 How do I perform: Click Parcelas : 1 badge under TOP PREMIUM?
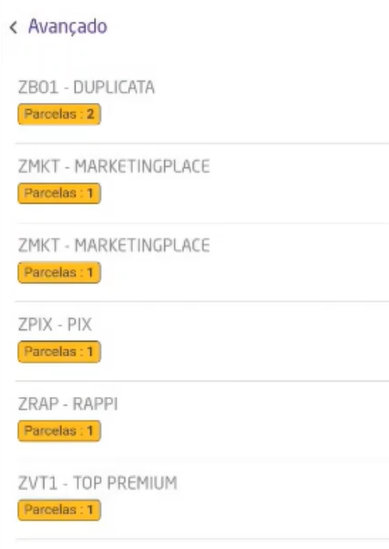click(x=59, y=510)
